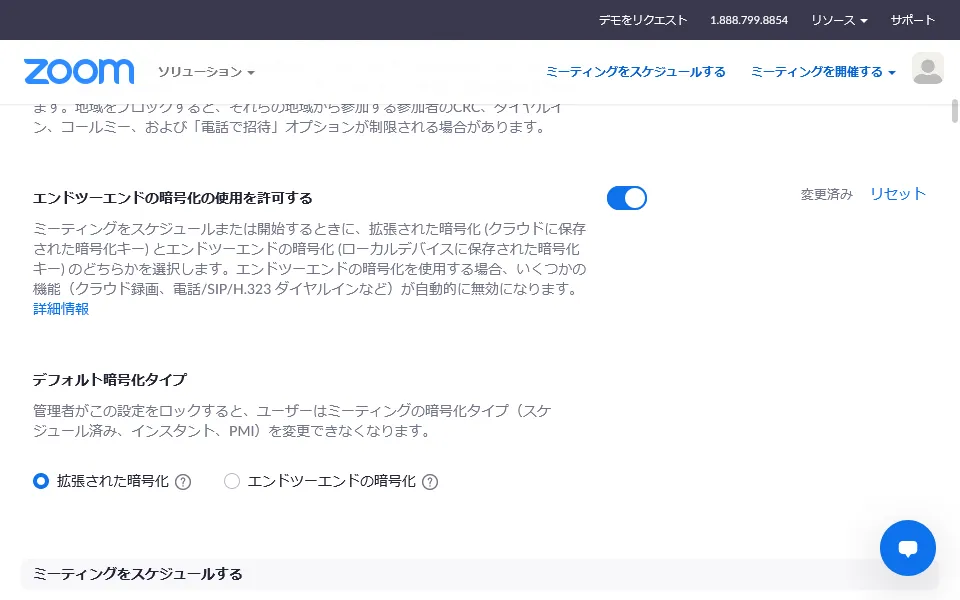Expand ミーティングを開催する dropdown
This screenshot has height=600, width=960.
point(822,72)
